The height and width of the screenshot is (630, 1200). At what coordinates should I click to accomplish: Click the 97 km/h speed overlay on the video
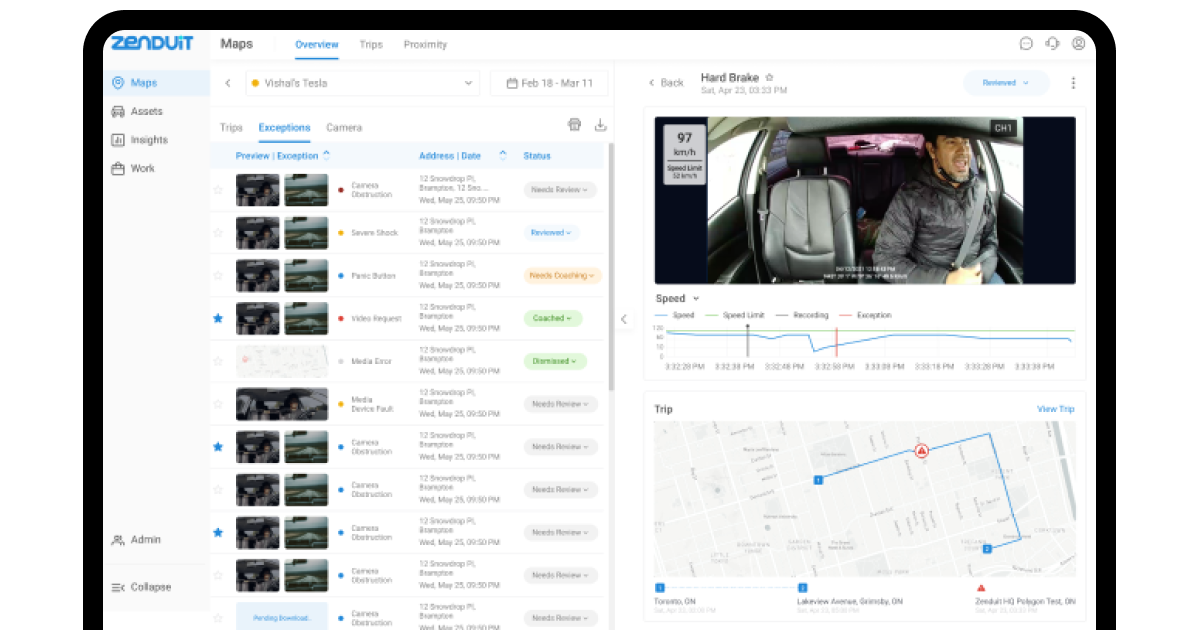click(685, 153)
